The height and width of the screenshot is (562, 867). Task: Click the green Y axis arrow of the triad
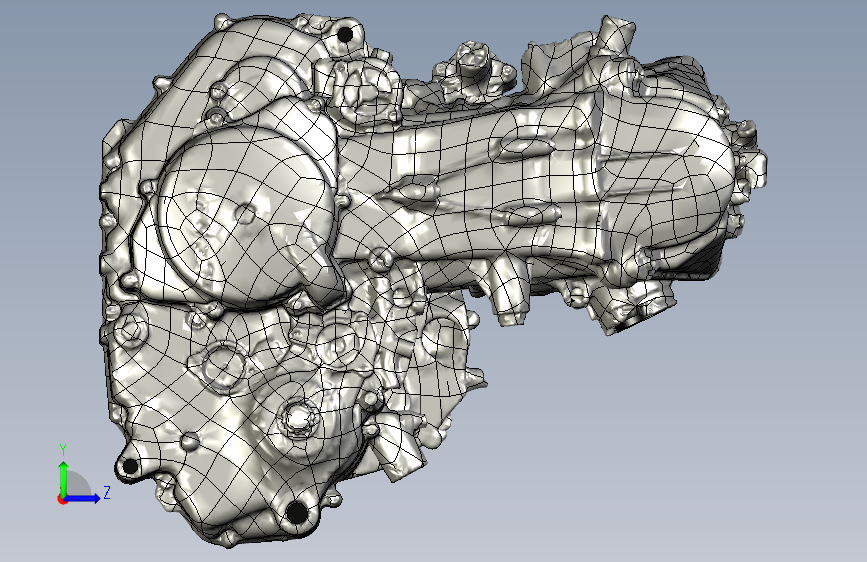64,479
